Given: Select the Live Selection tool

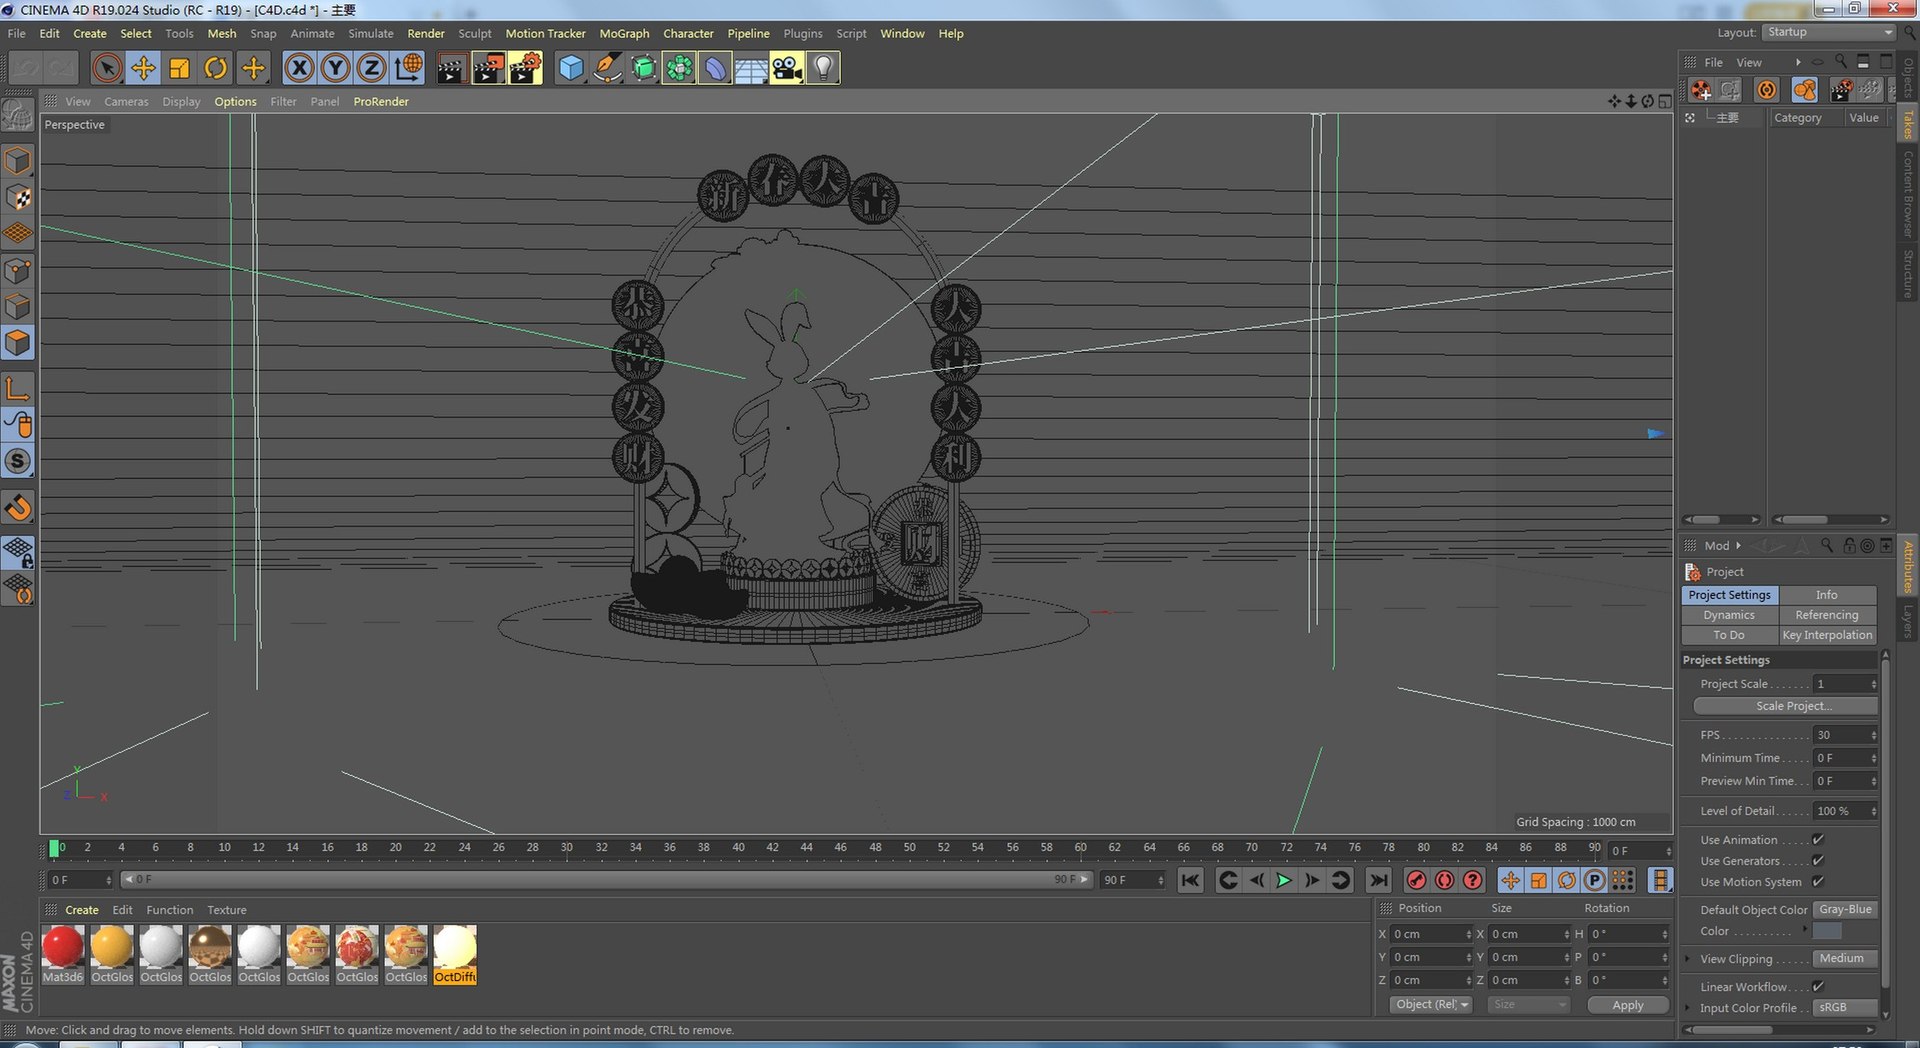Looking at the screenshot, I should pyautogui.click(x=107, y=68).
